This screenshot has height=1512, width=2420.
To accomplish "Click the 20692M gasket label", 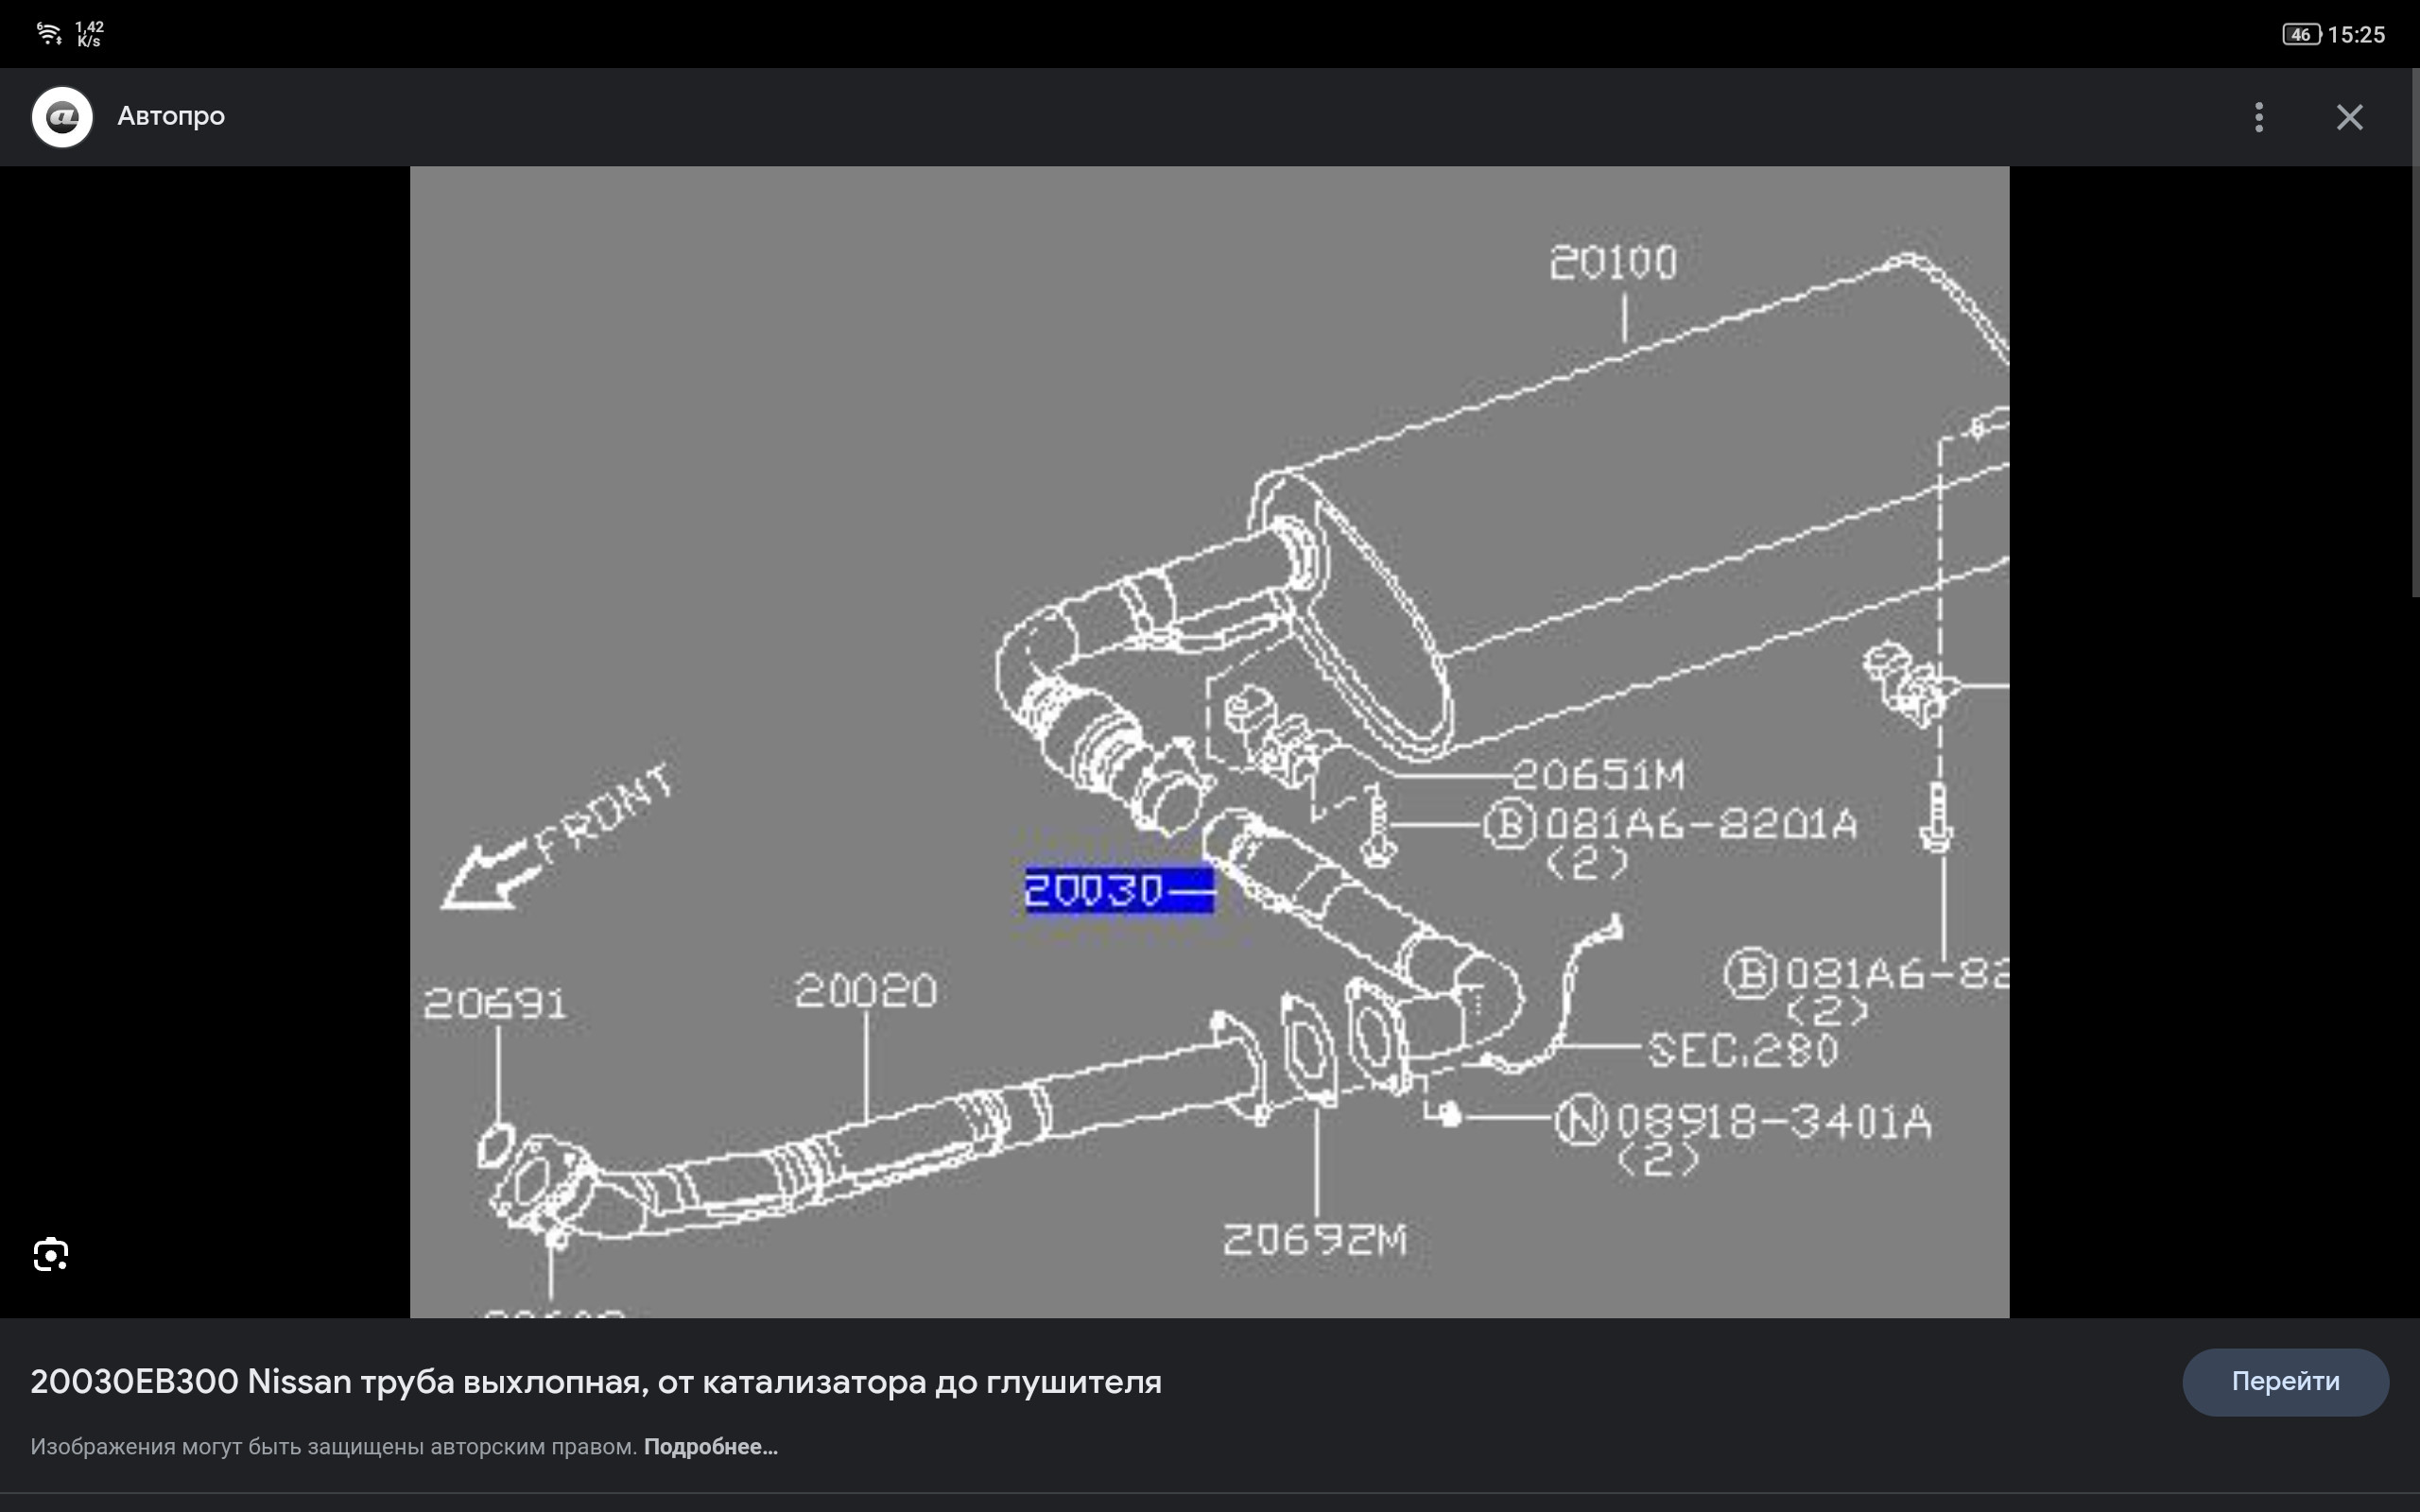I will (1314, 1240).
